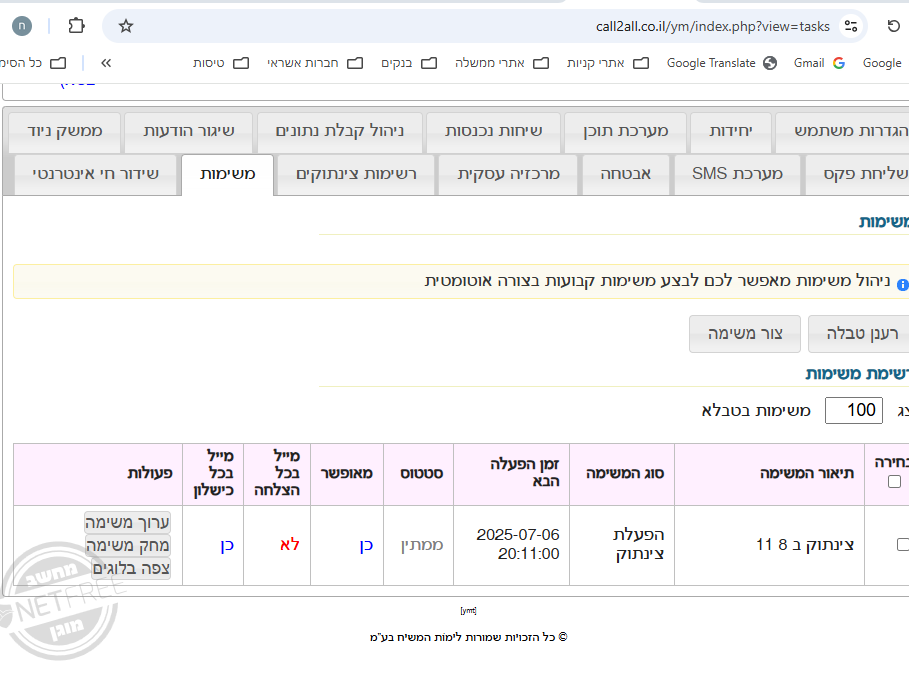Screen dimensions: 909x675
Task: Switch to the הגדרות משתמש tab
Action: (x=842, y=132)
